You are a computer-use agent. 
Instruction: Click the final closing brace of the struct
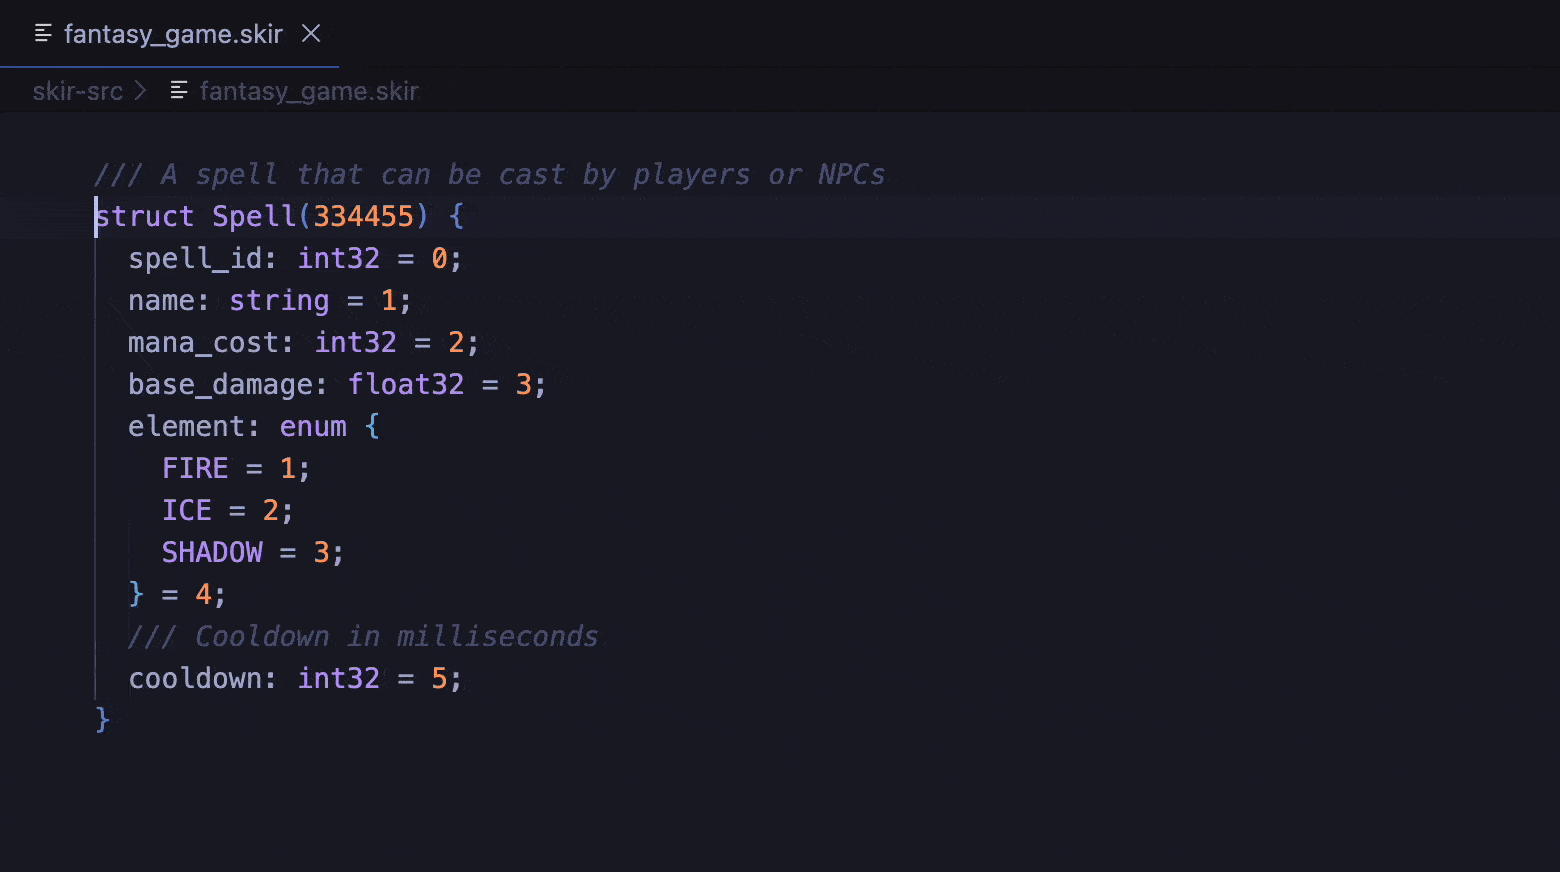point(102,720)
